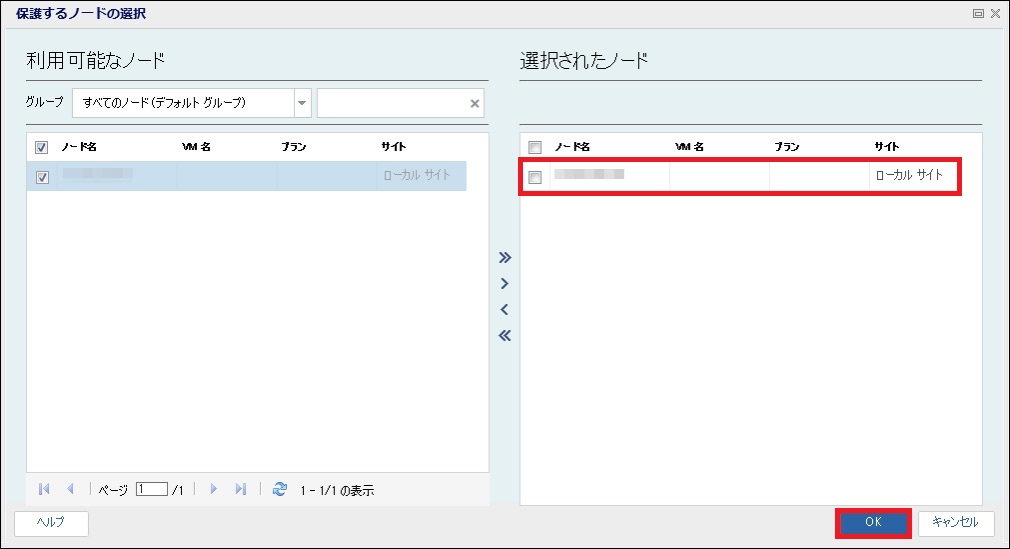Screen dimensions: 1010x549
Task: Toggle select-all checkbox in selected nodes header
Action: pyautogui.click(x=535, y=148)
